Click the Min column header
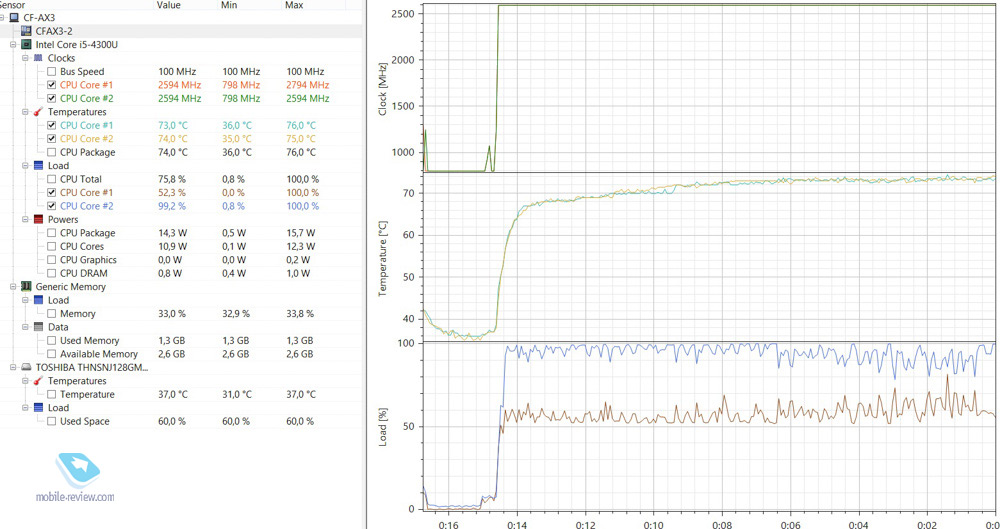This screenshot has height=529, width=1000. [x=250, y=4]
